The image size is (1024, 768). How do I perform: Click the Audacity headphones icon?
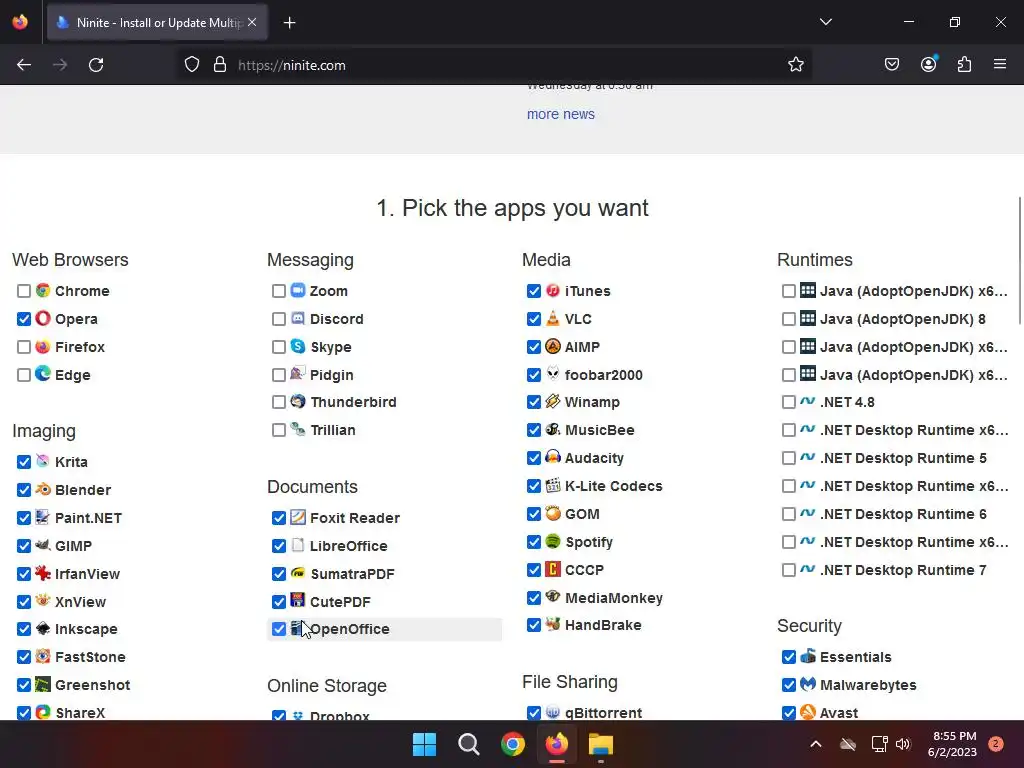553,457
